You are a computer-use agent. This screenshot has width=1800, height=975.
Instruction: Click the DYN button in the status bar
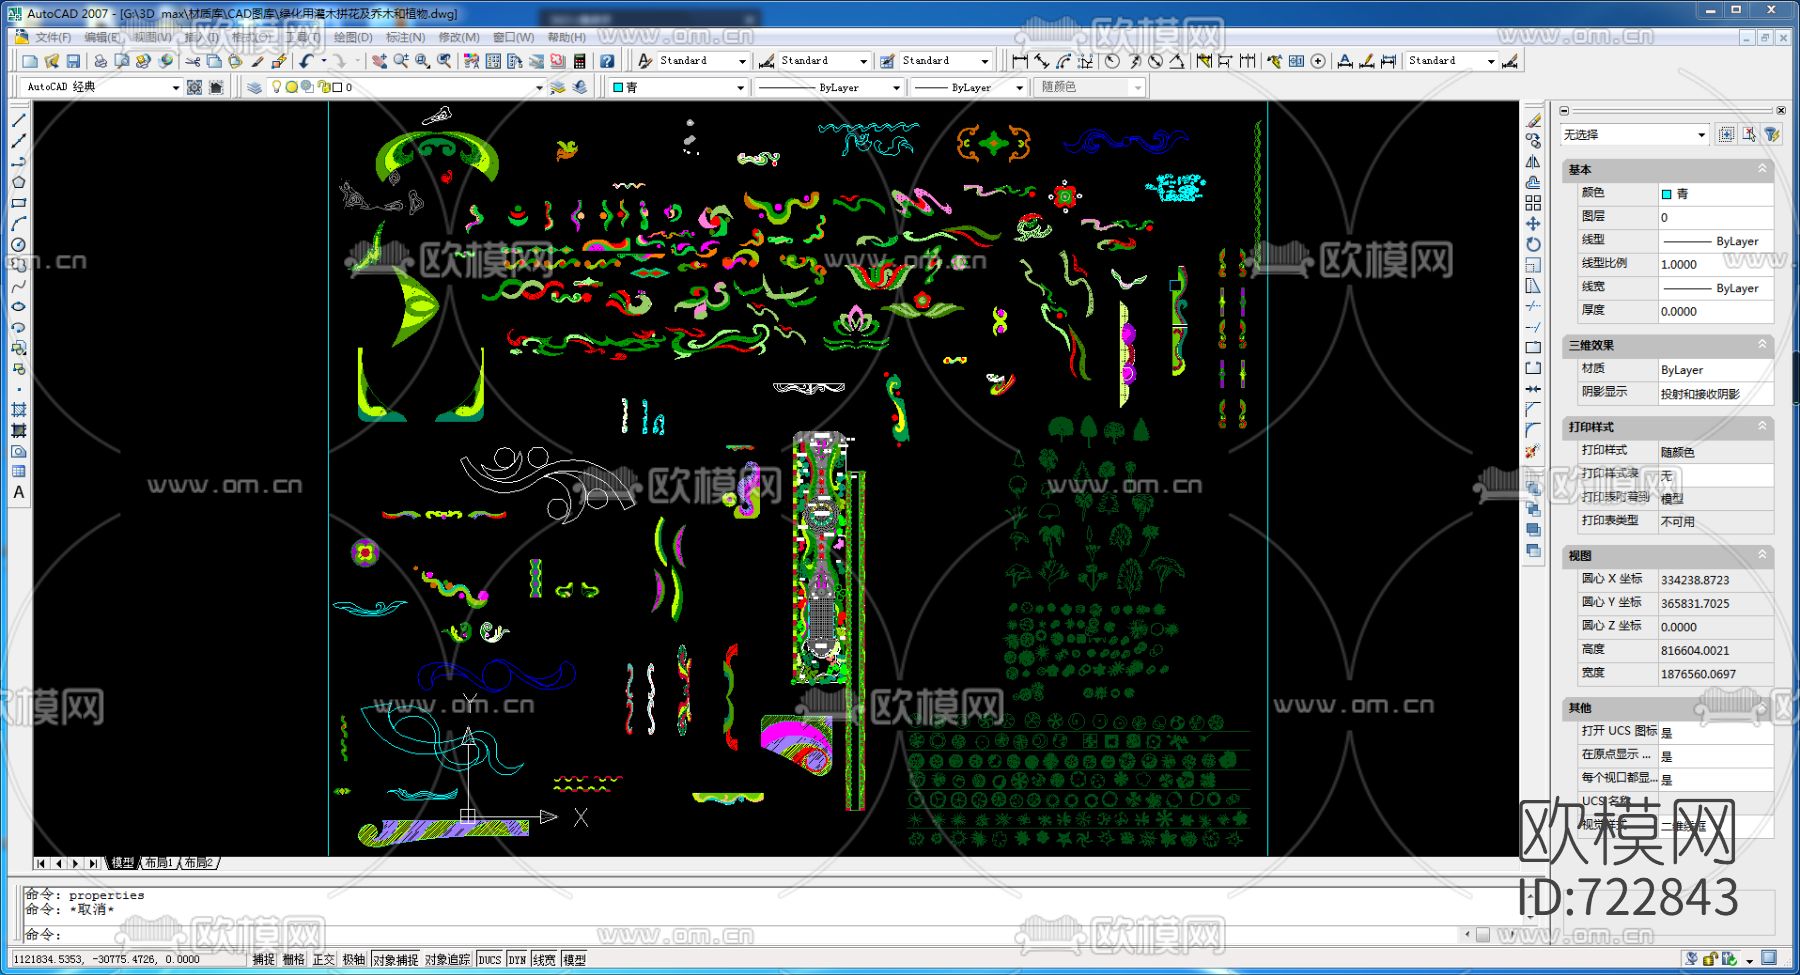[516, 959]
